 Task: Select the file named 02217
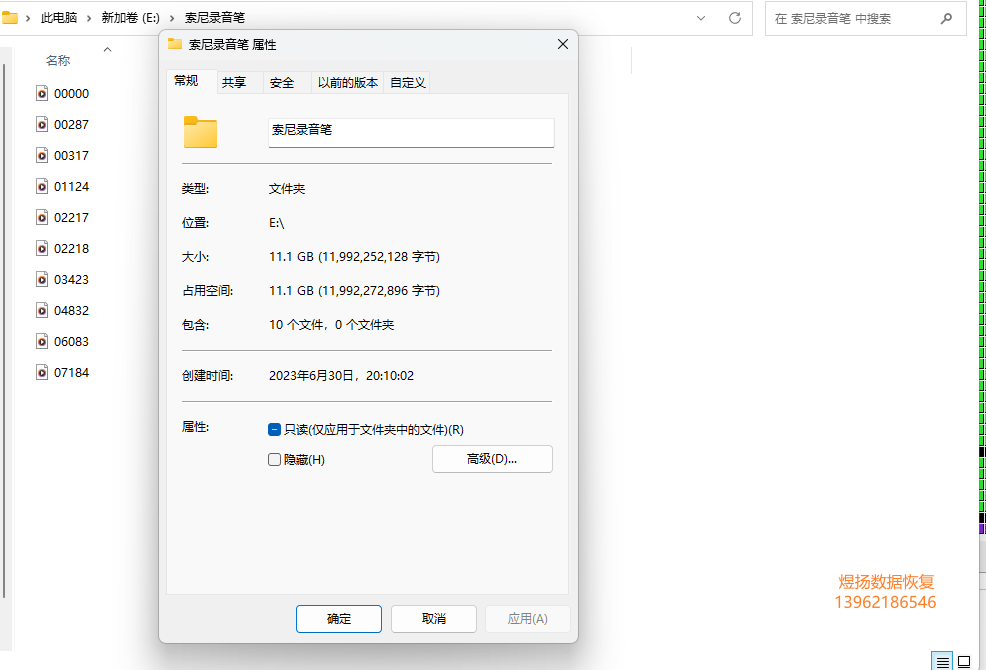point(72,218)
